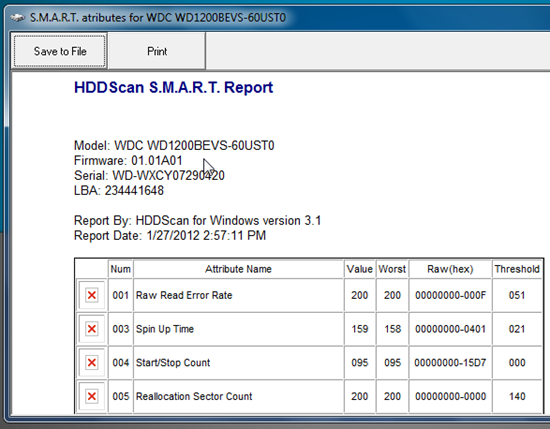This screenshot has width=550, height=429.
Task: Click the Spin Up Time attribute name
Action: [165, 329]
